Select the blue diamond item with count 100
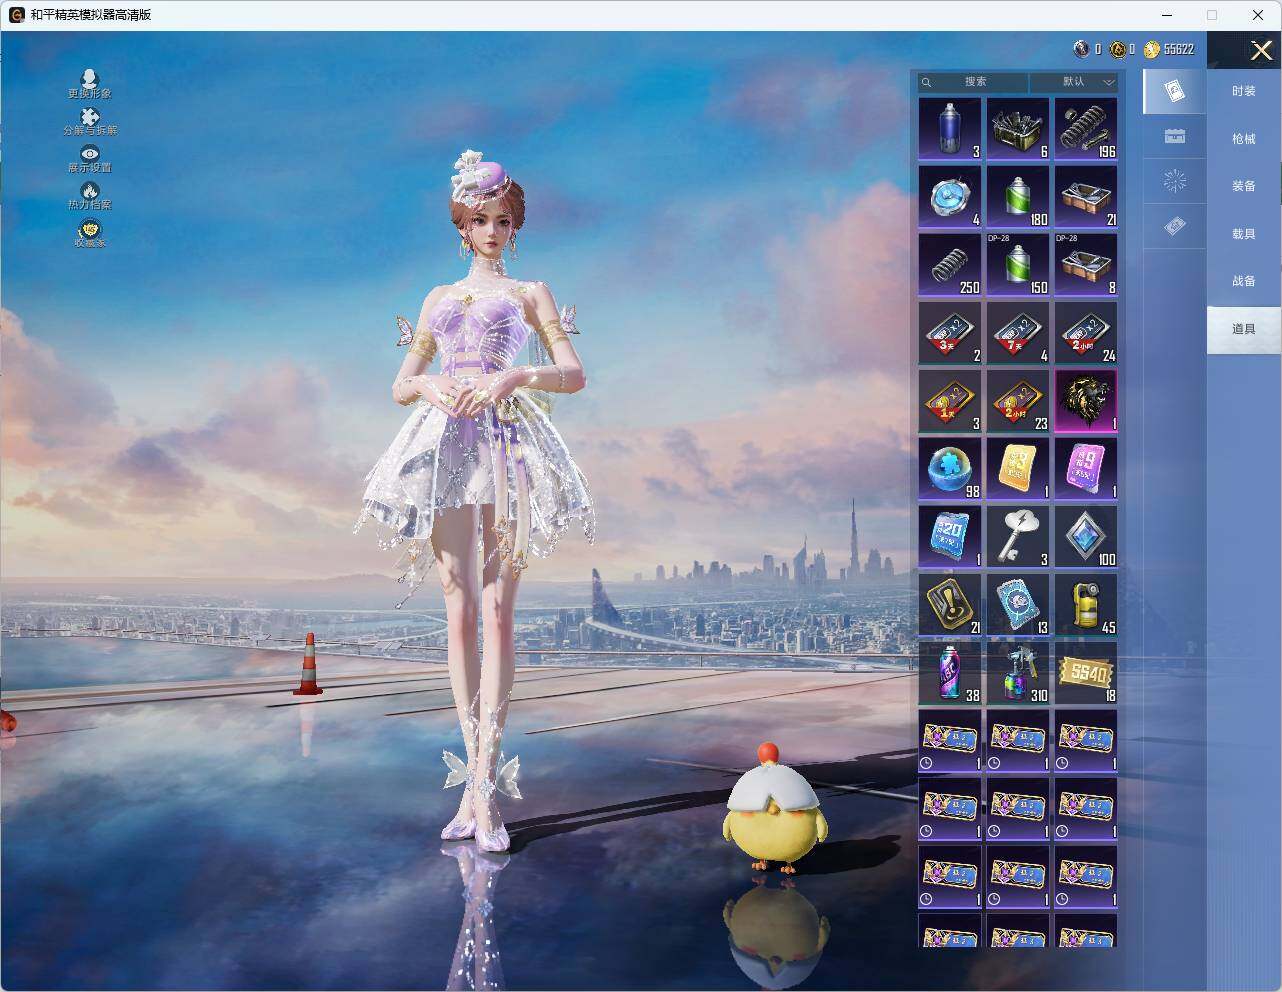This screenshot has height=992, width=1282. point(1086,537)
